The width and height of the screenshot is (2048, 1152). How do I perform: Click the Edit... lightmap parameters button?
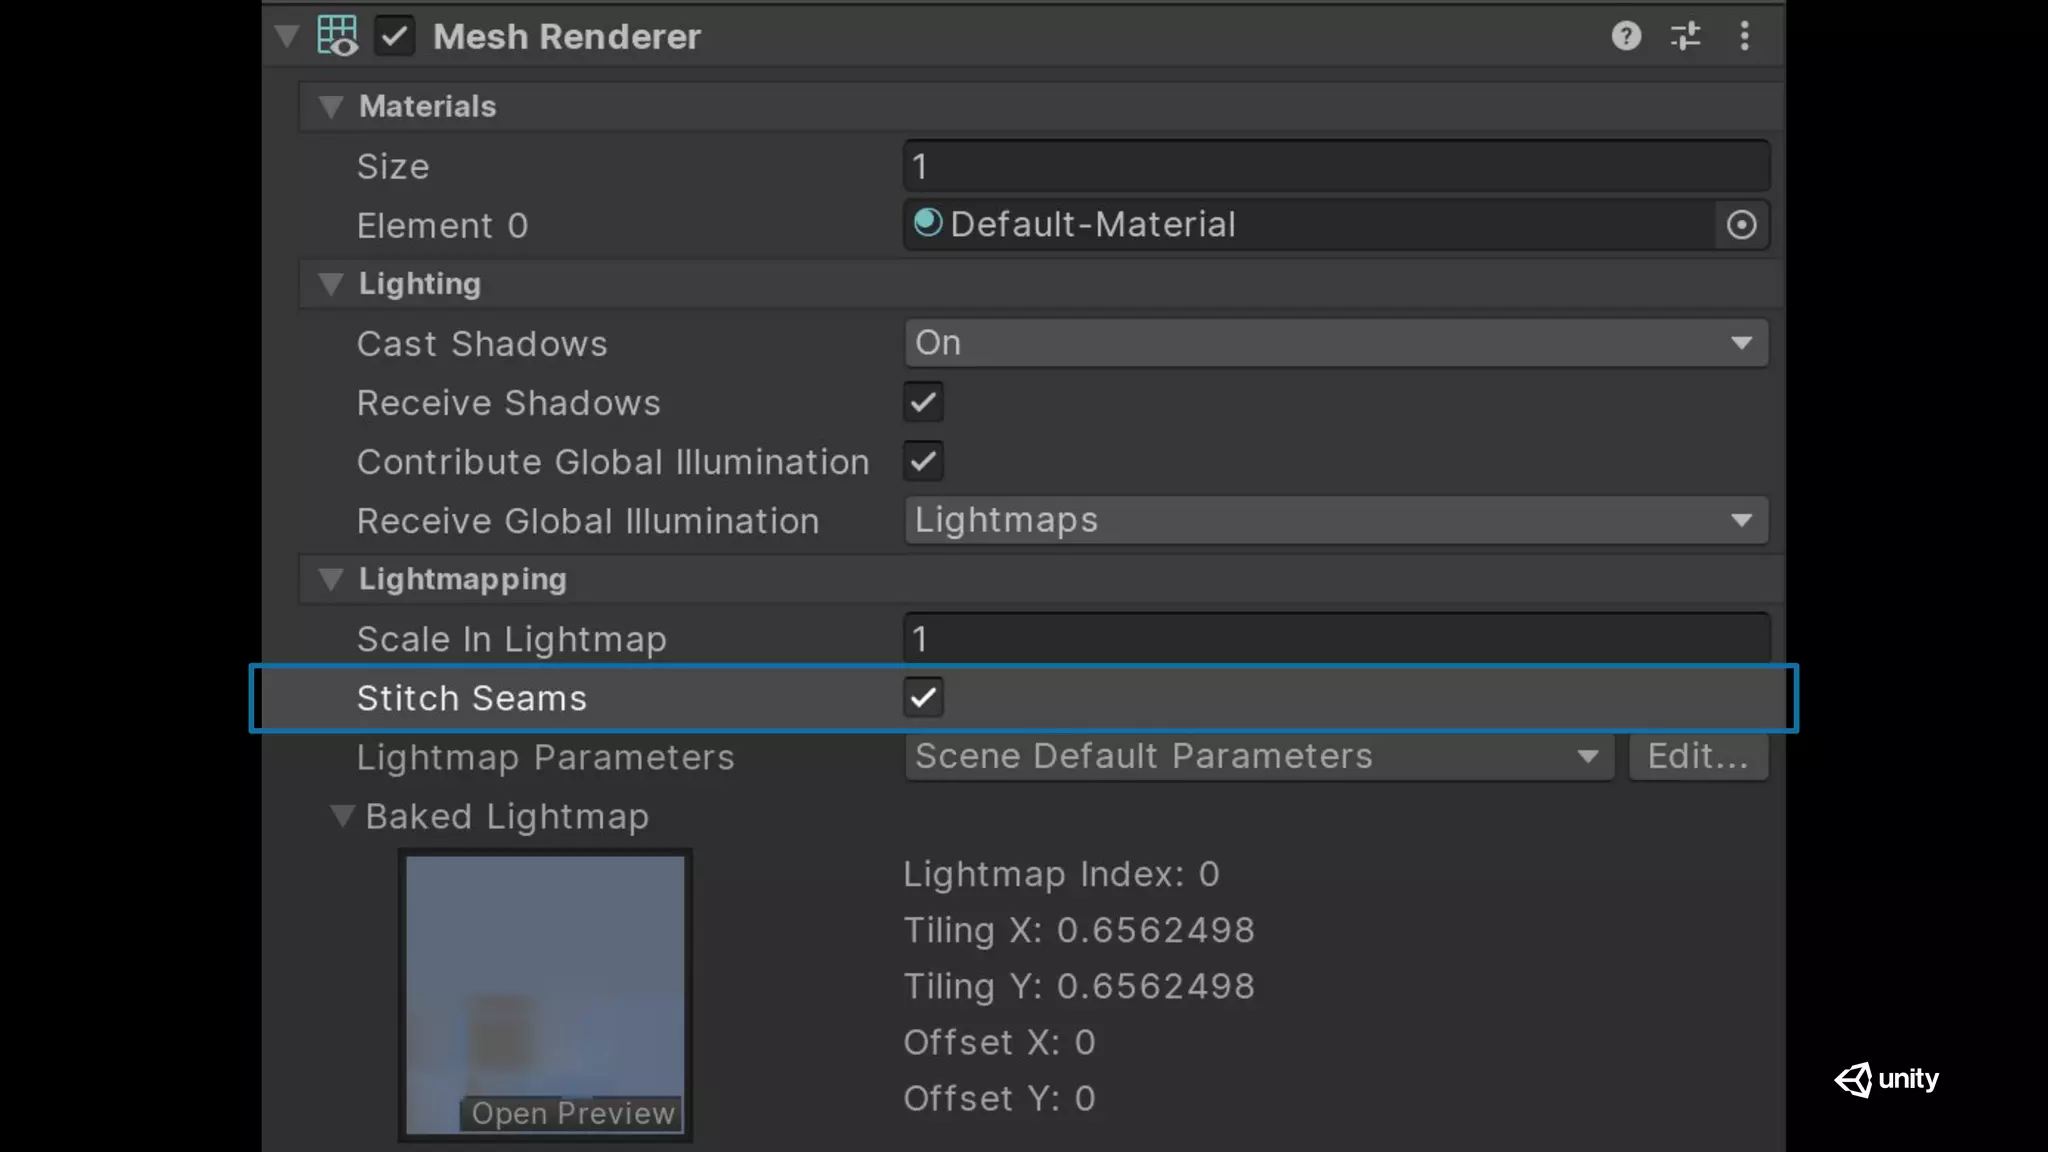1698,757
